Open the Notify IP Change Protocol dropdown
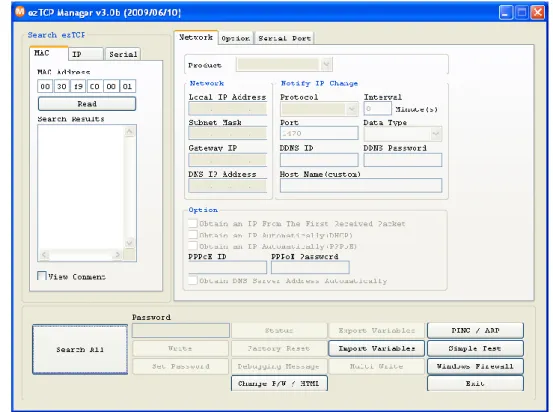This screenshot has width=553, height=412. tap(319, 109)
